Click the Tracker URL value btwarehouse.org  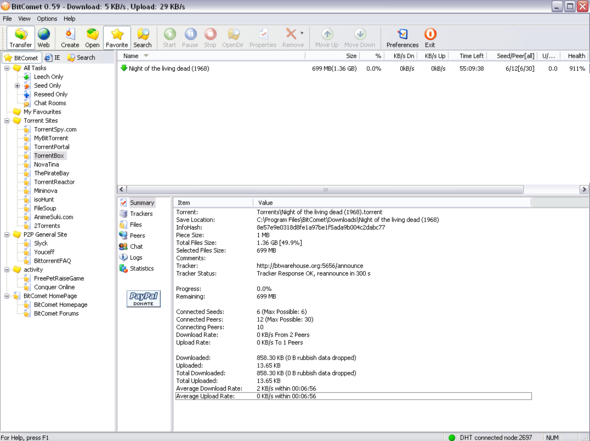click(310, 266)
